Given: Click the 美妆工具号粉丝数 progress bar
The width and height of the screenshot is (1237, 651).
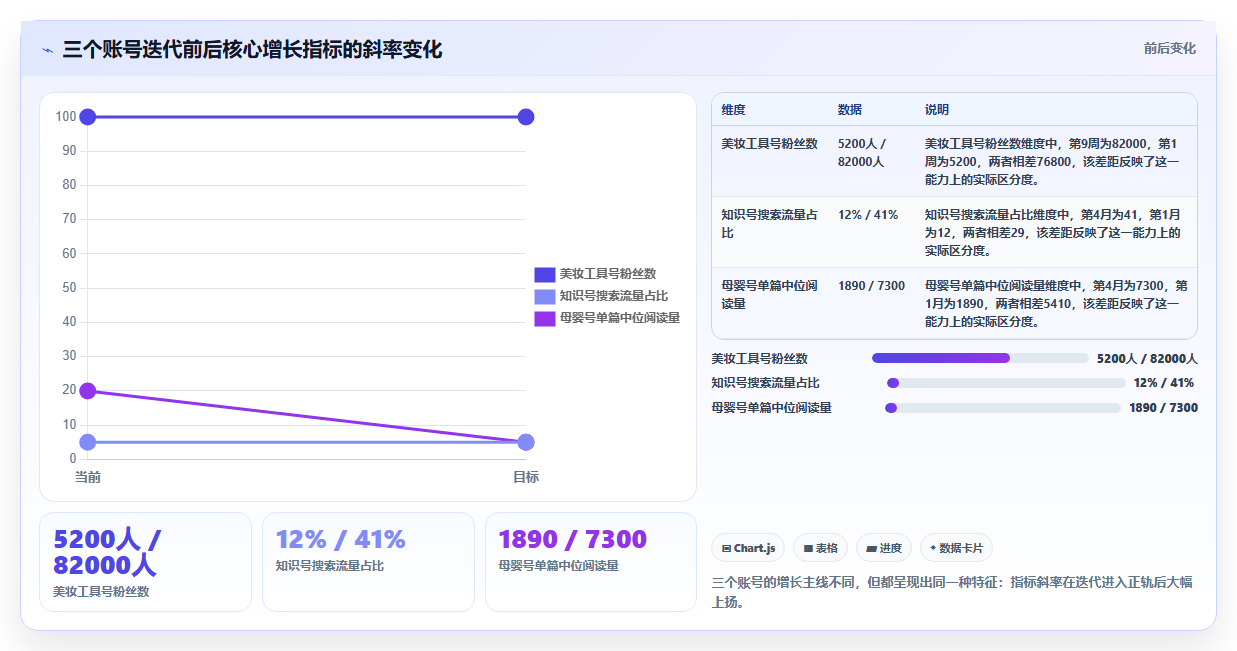Looking at the screenshot, I should (980, 358).
